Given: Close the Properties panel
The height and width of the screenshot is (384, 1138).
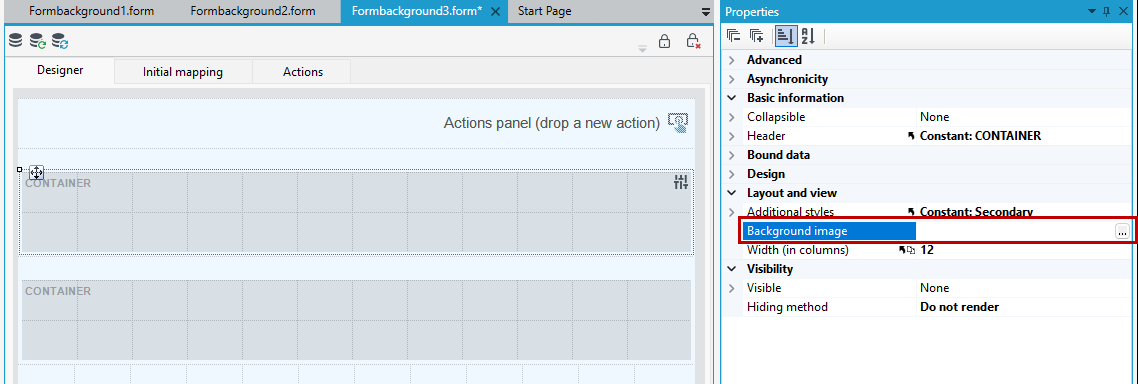Looking at the screenshot, I should [x=1123, y=12].
